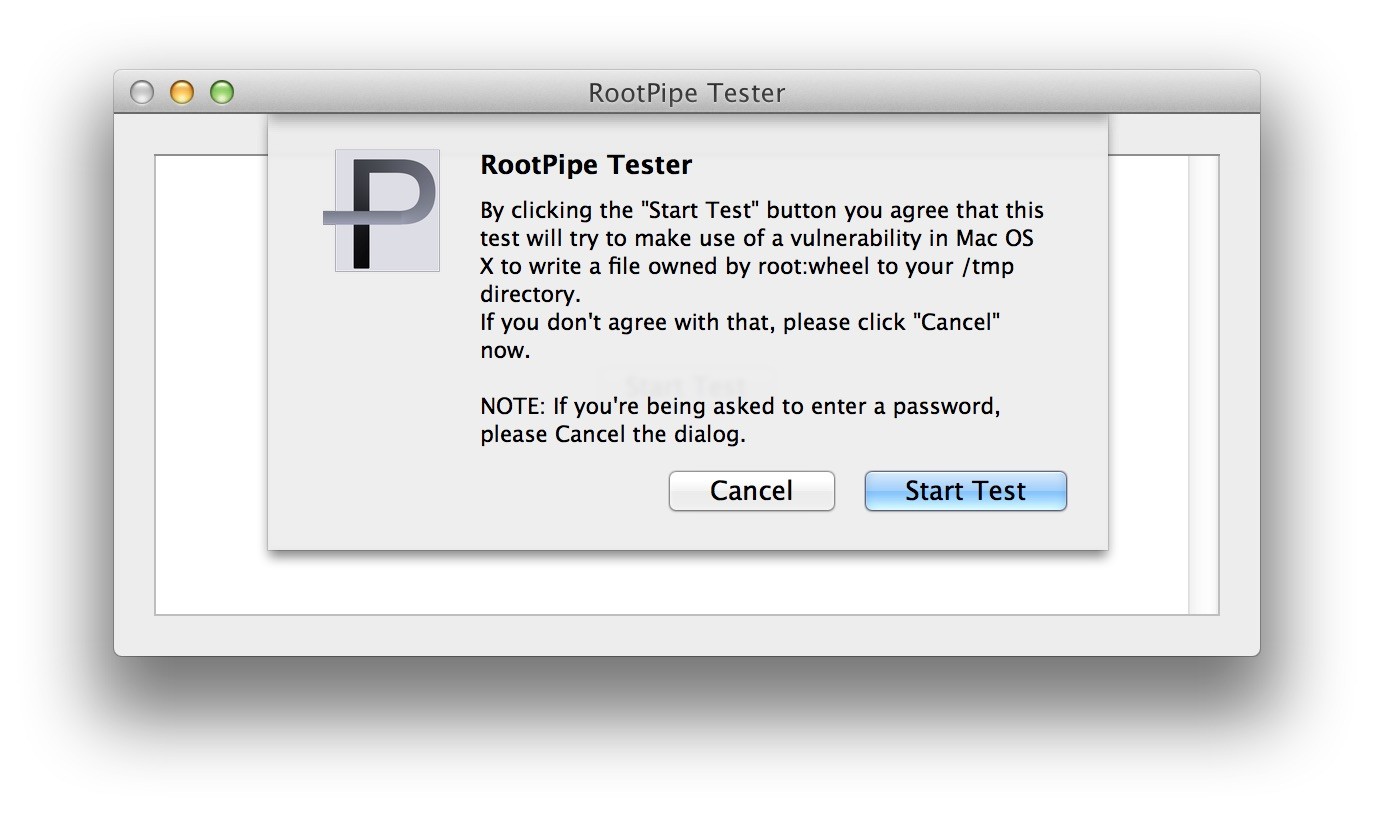Click the yellow minimize window button
The height and width of the screenshot is (814, 1374).
pos(182,92)
